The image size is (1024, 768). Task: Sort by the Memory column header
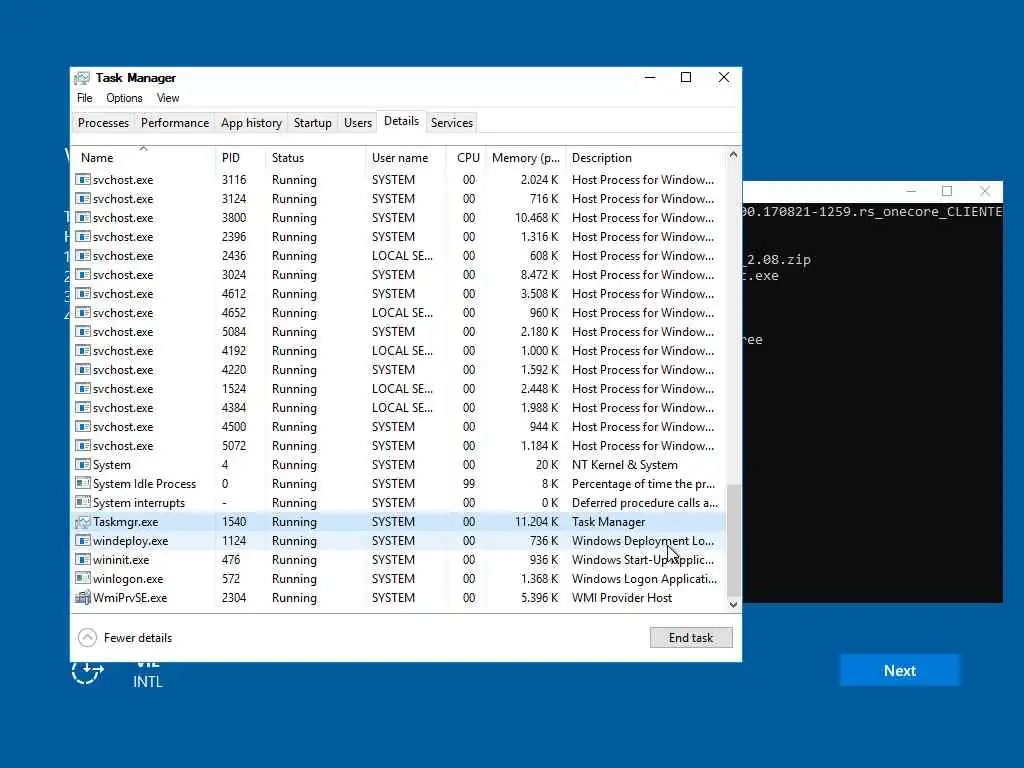526,157
